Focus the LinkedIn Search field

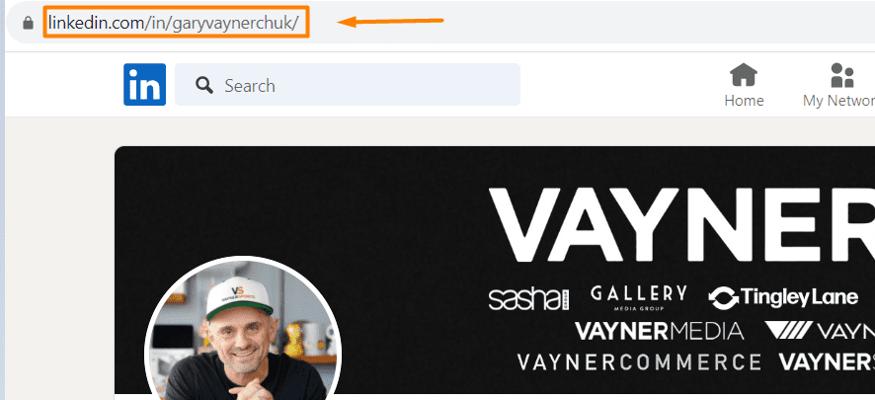348,84
